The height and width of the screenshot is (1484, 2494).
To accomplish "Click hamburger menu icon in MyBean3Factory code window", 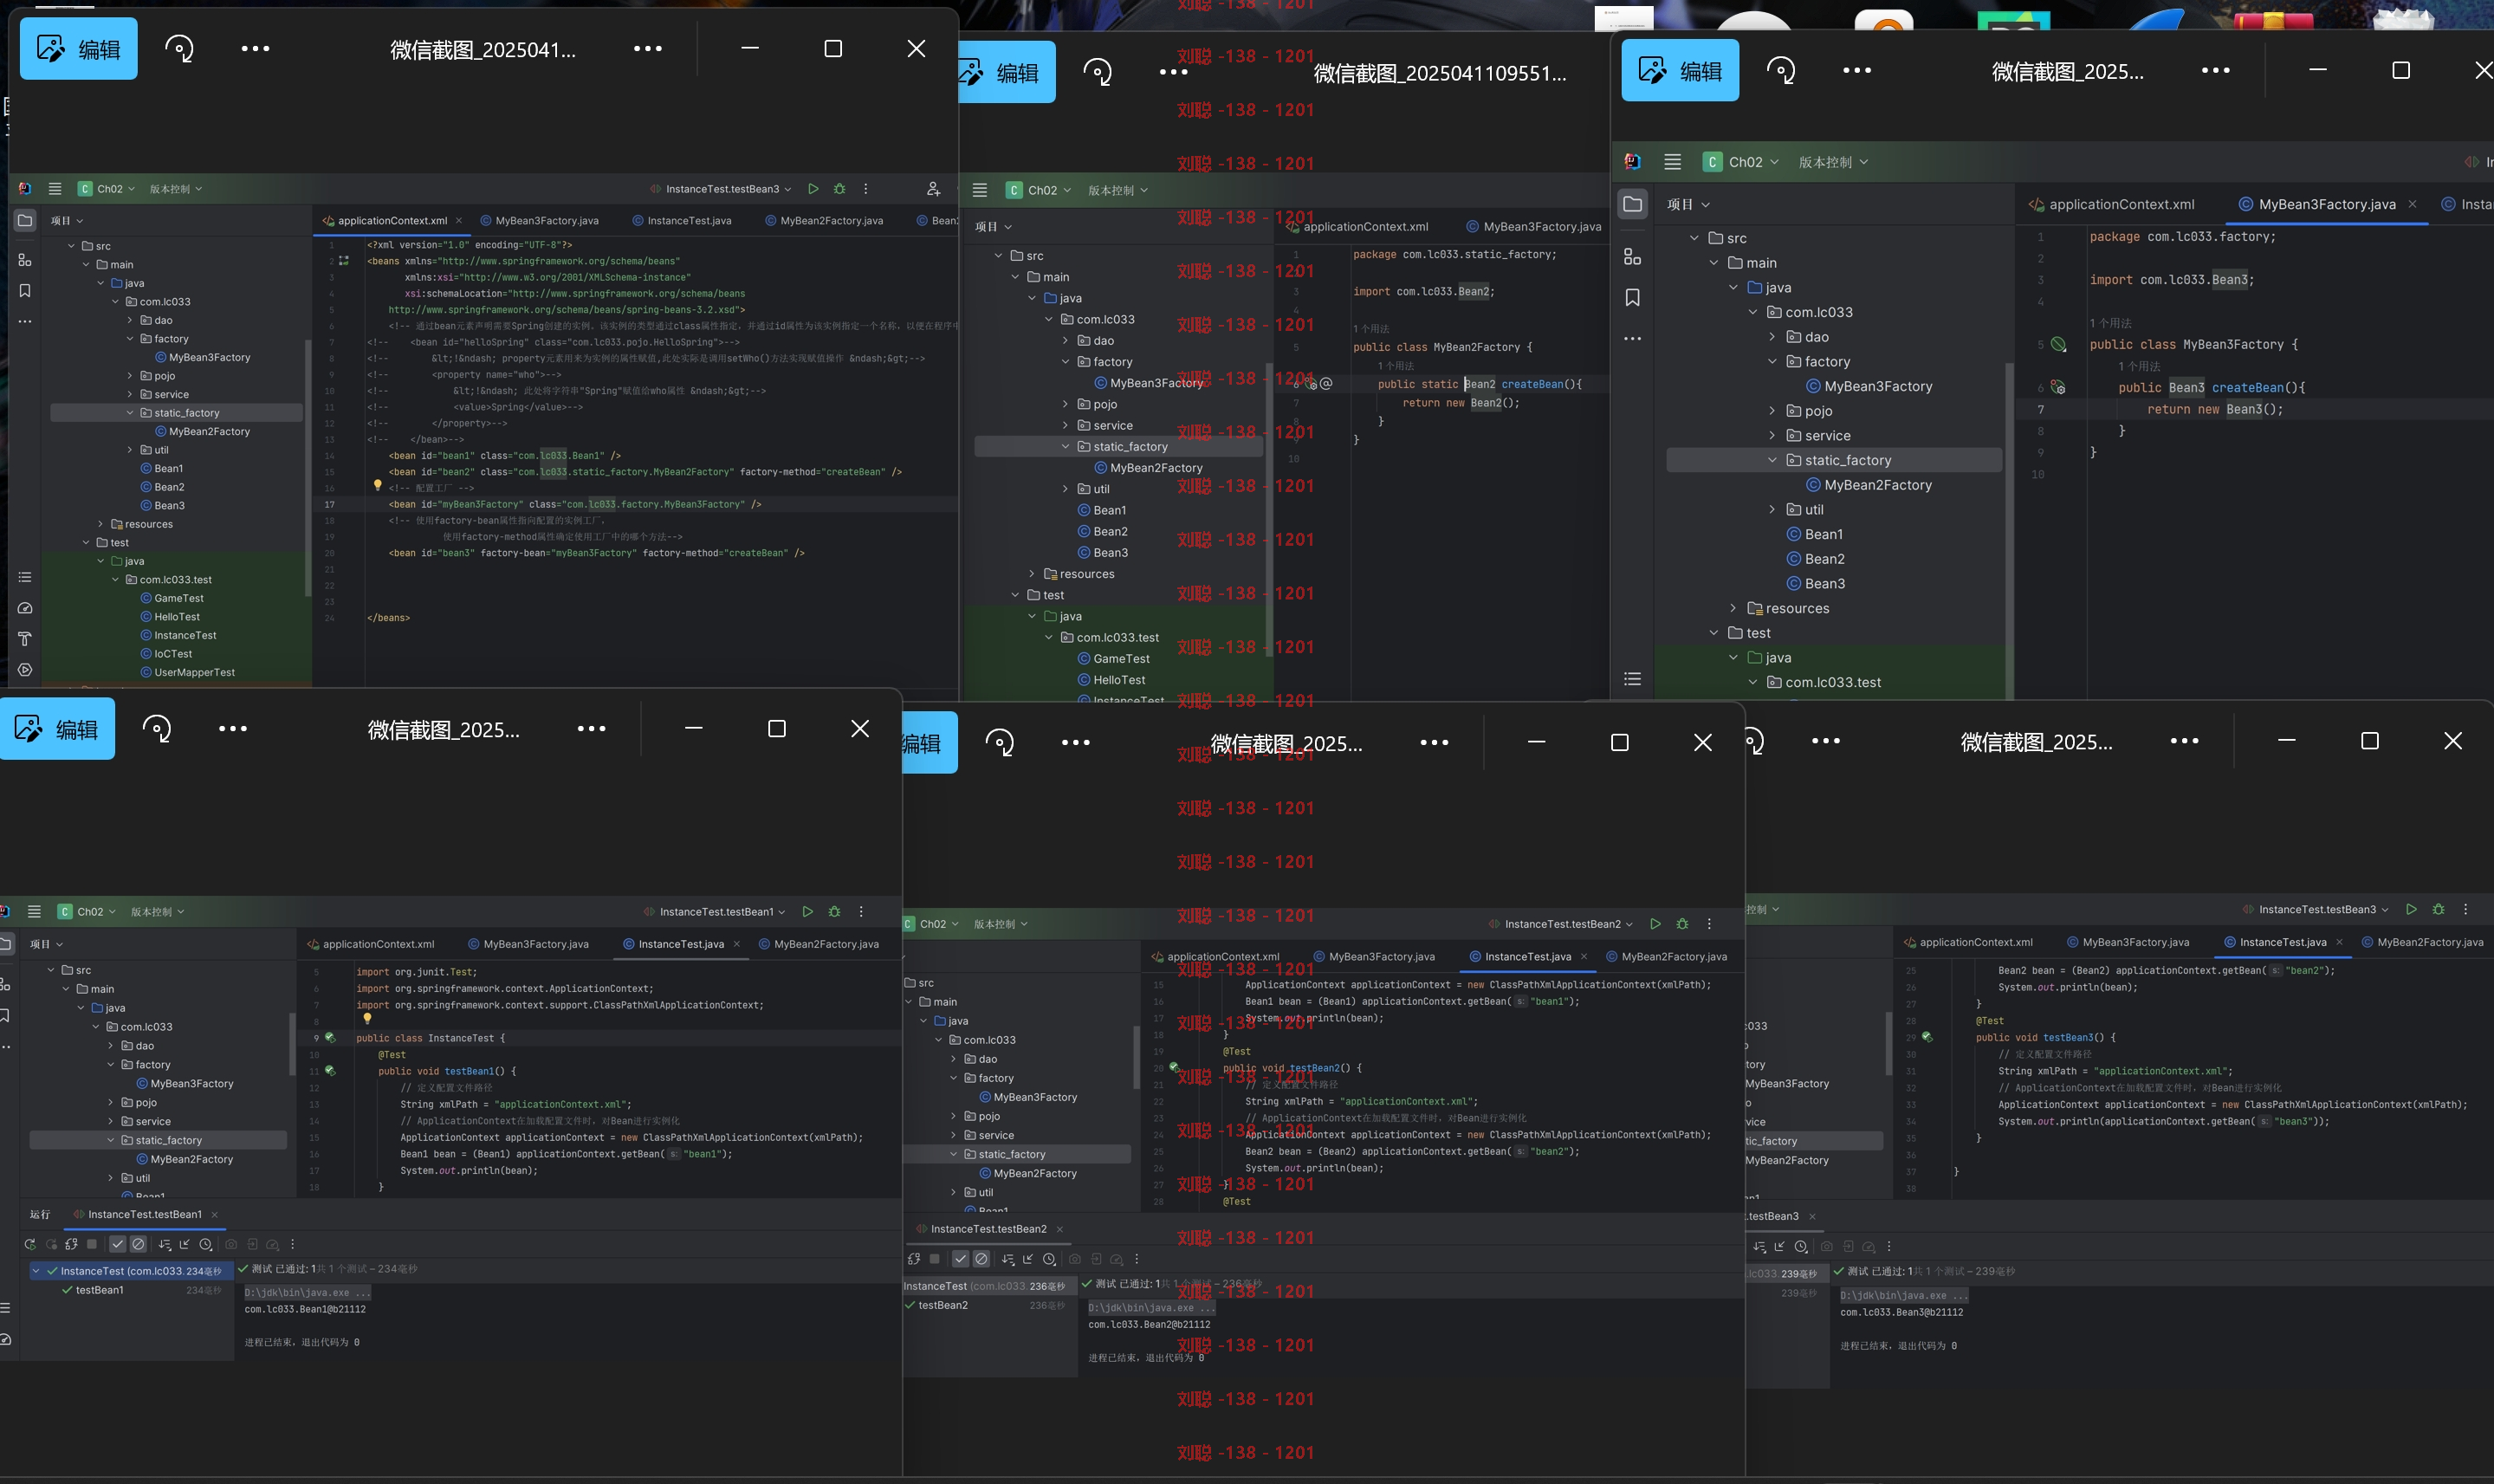I will pyautogui.click(x=1672, y=162).
